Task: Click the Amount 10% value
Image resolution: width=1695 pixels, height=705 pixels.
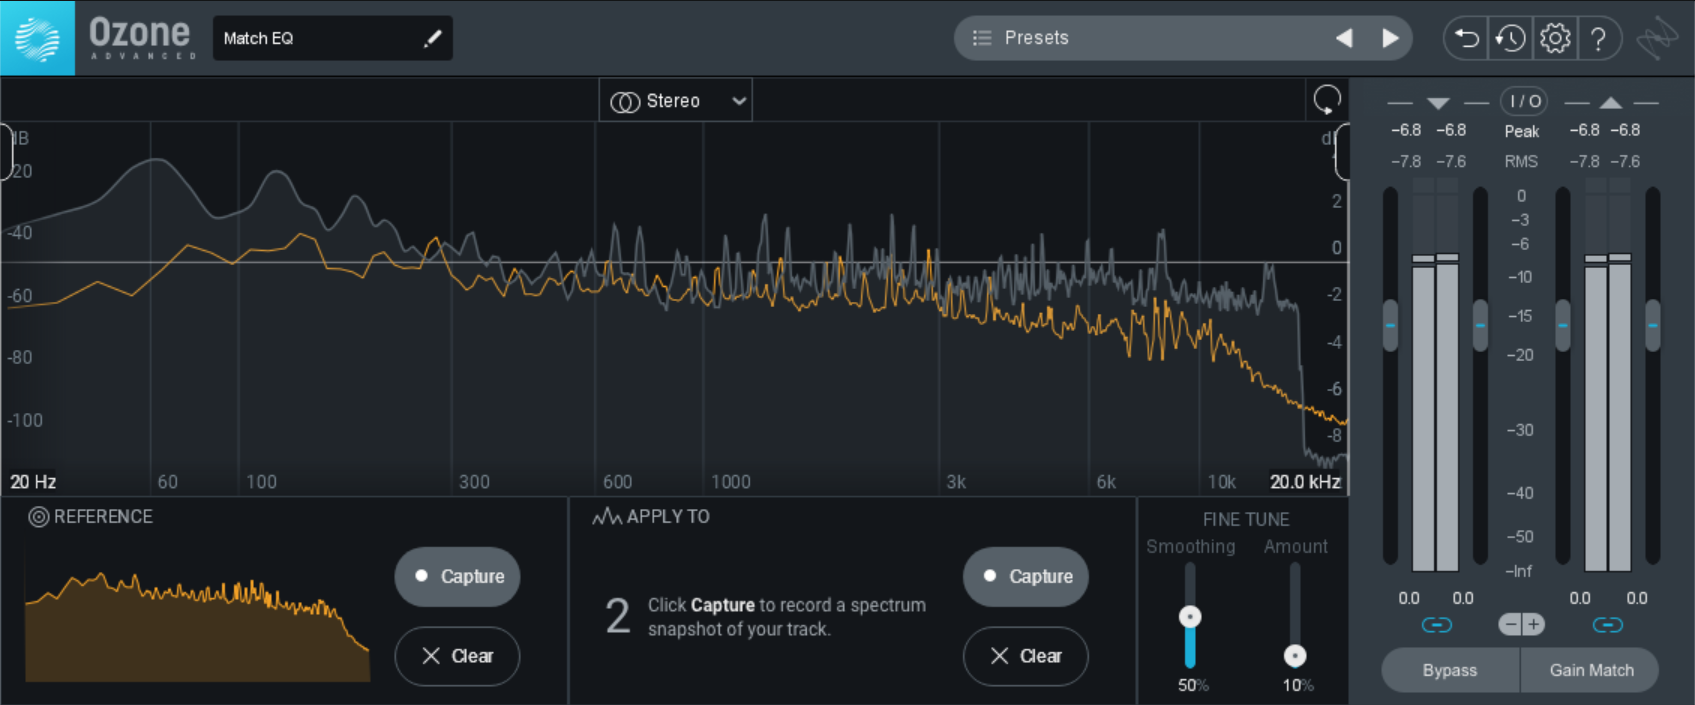Action: (1298, 685)
